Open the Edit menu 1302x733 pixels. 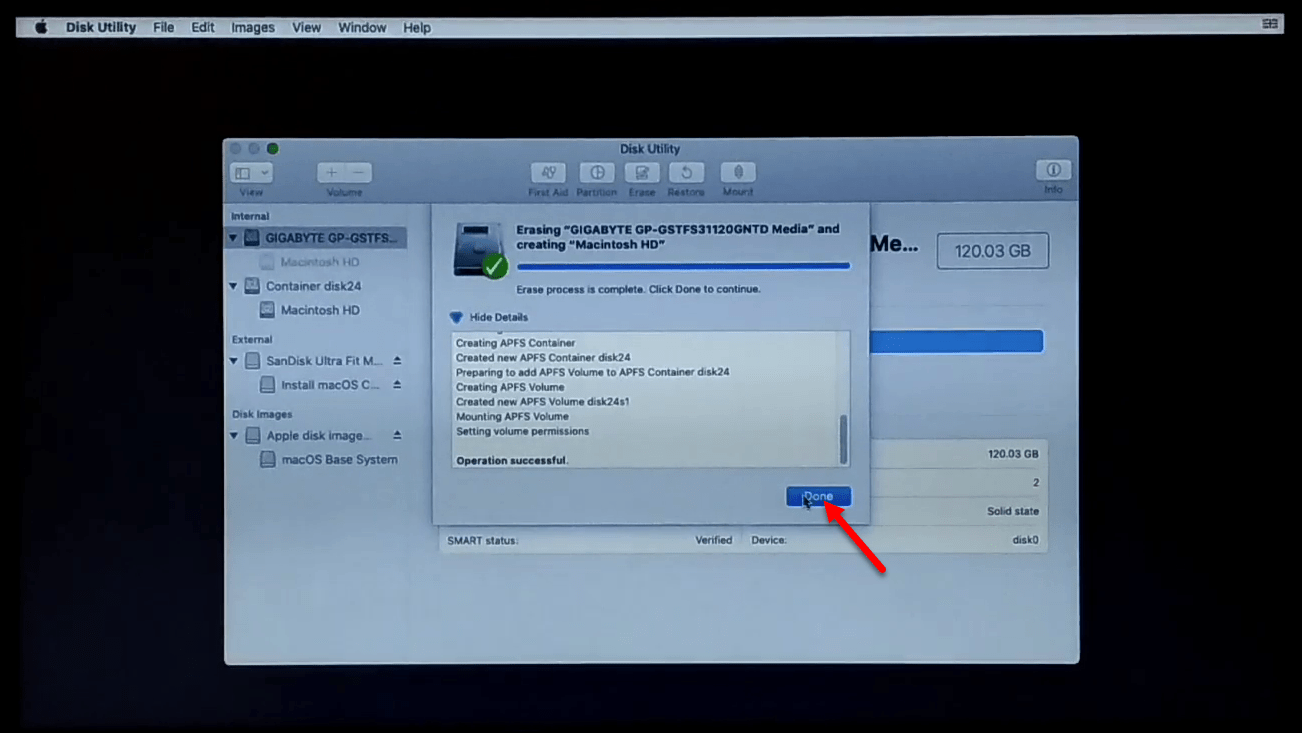coord(203,27)
